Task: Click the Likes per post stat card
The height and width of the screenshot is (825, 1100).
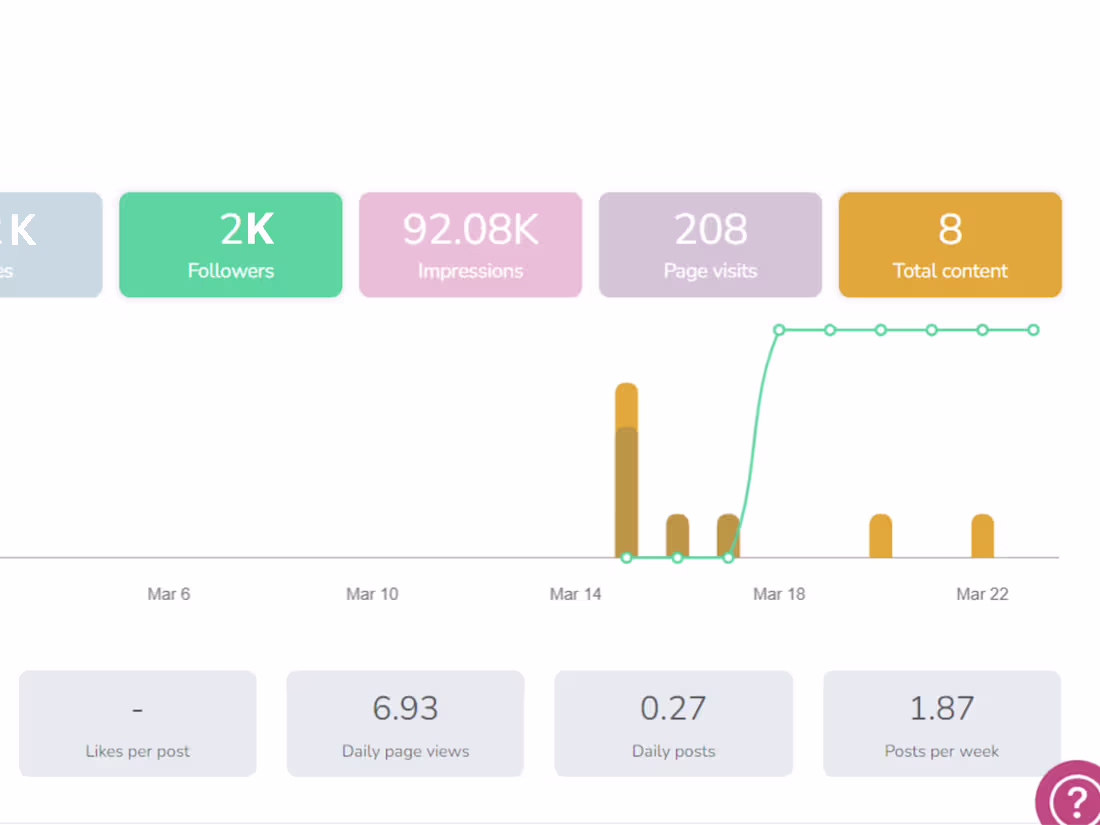Action: [138, 723]
